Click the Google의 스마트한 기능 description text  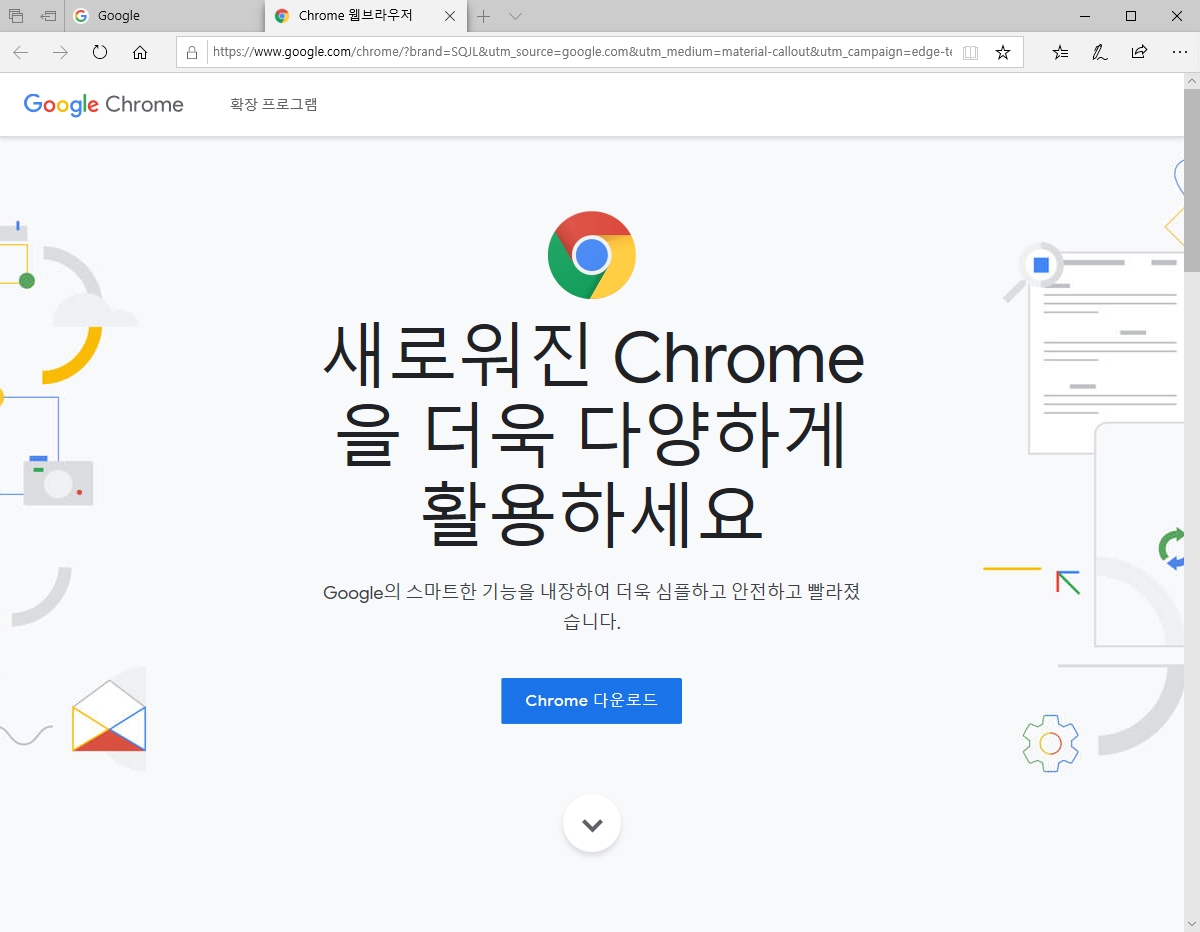[x=592, y=606]
